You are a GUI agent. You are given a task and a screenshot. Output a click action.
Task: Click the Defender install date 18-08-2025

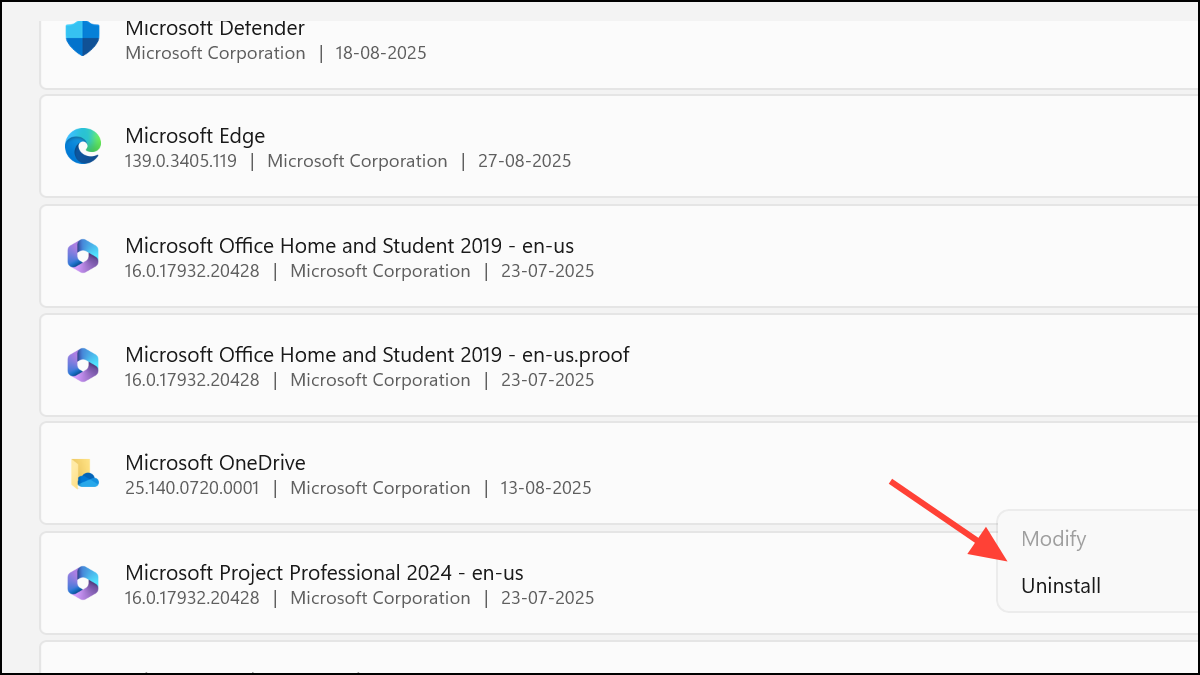coord(380,53)
